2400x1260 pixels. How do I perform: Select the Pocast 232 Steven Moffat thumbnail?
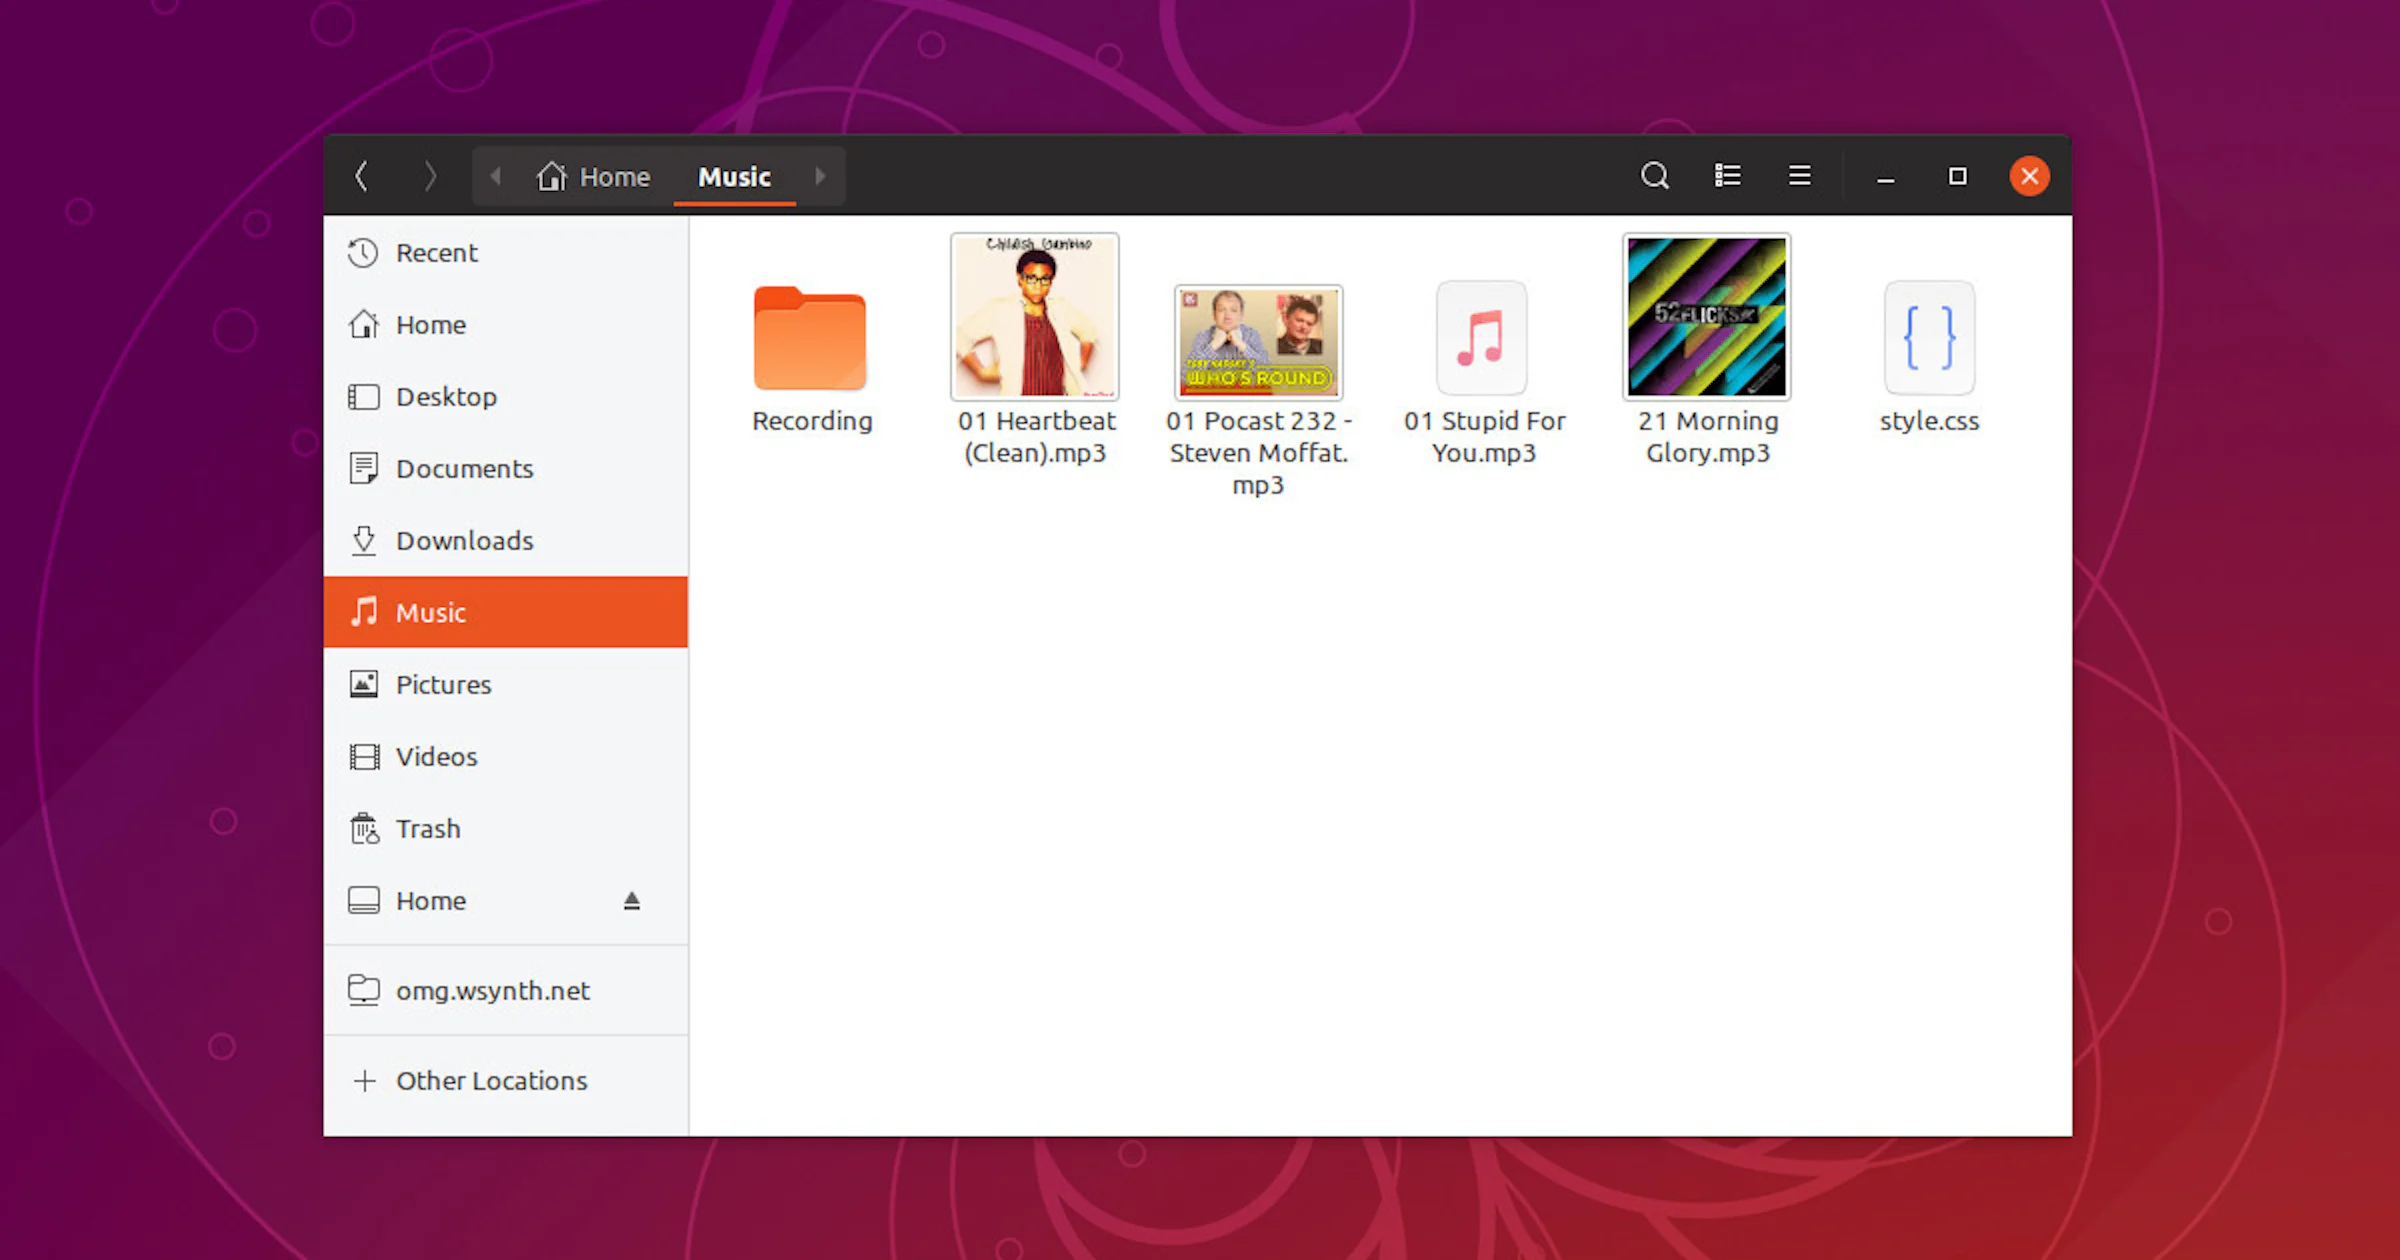1258,342
